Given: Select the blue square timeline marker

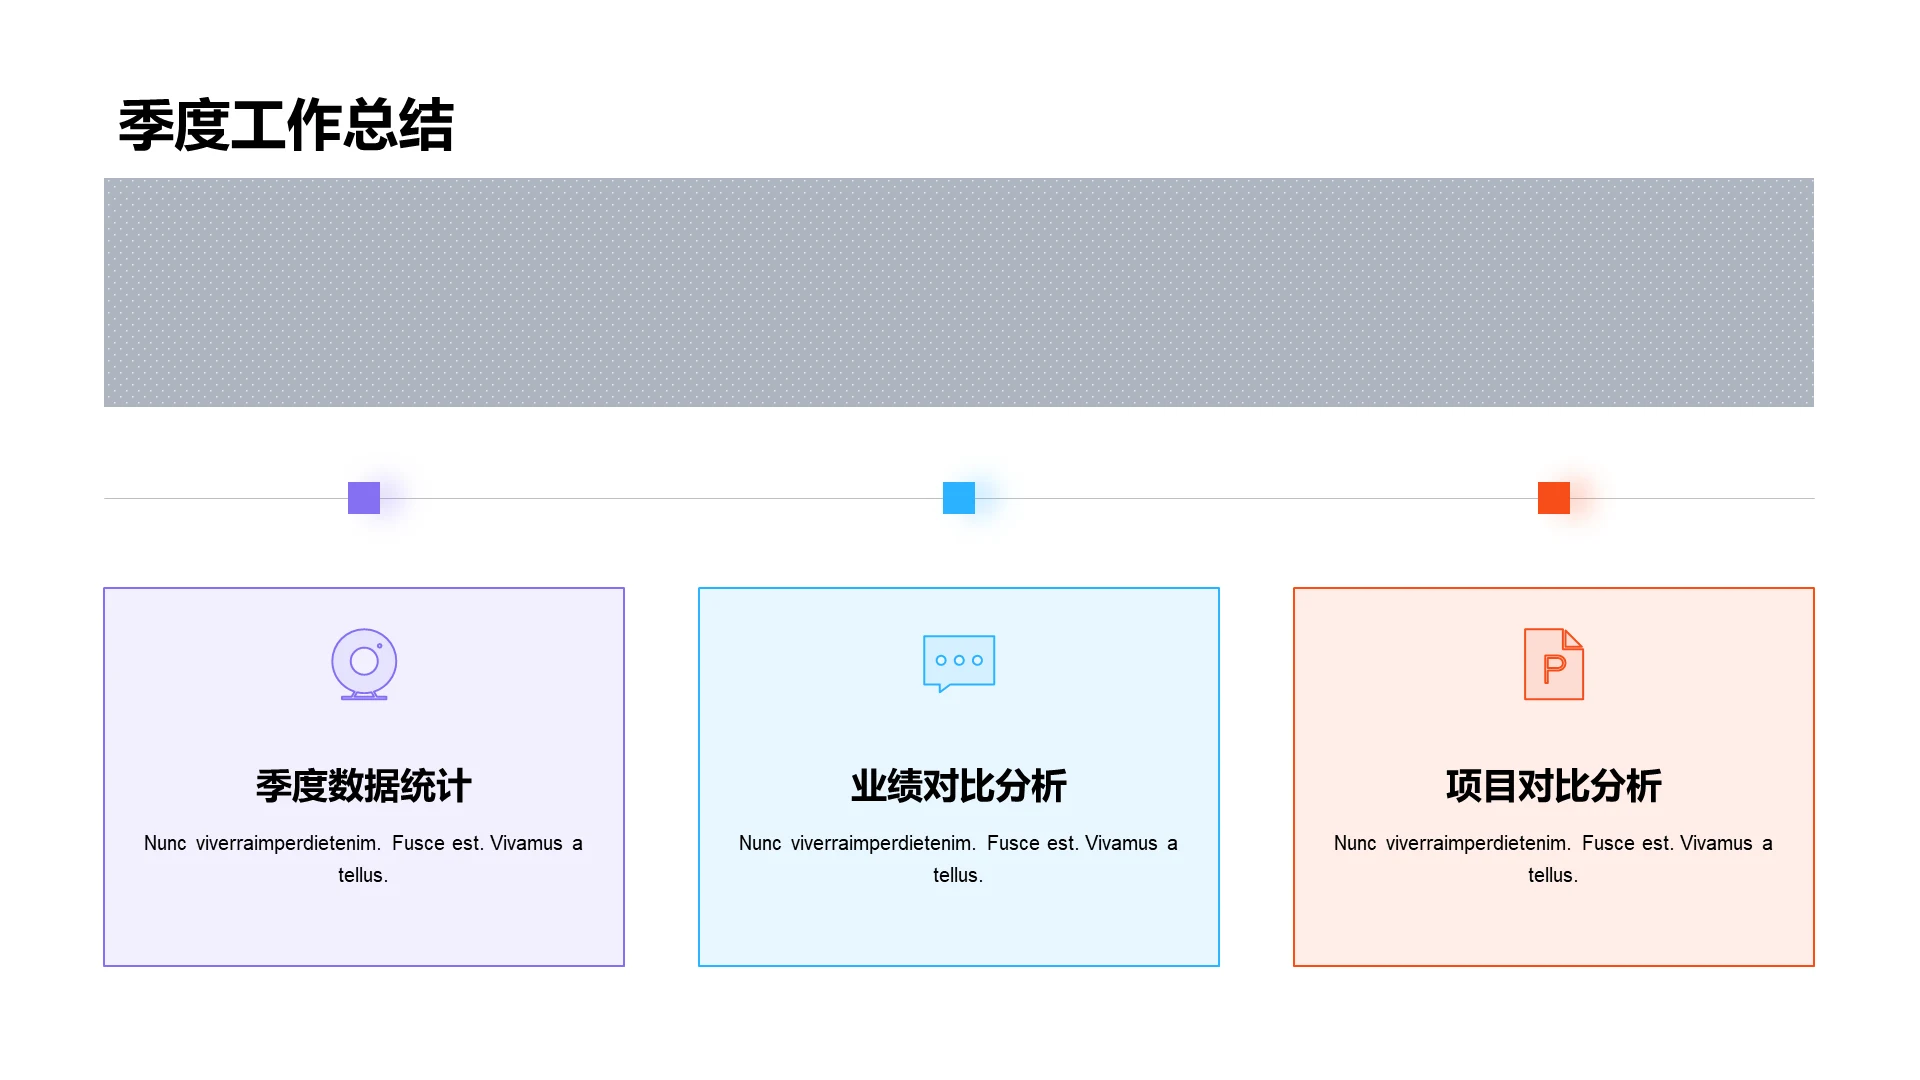Looking at the screenshot, I should (958, 498).
